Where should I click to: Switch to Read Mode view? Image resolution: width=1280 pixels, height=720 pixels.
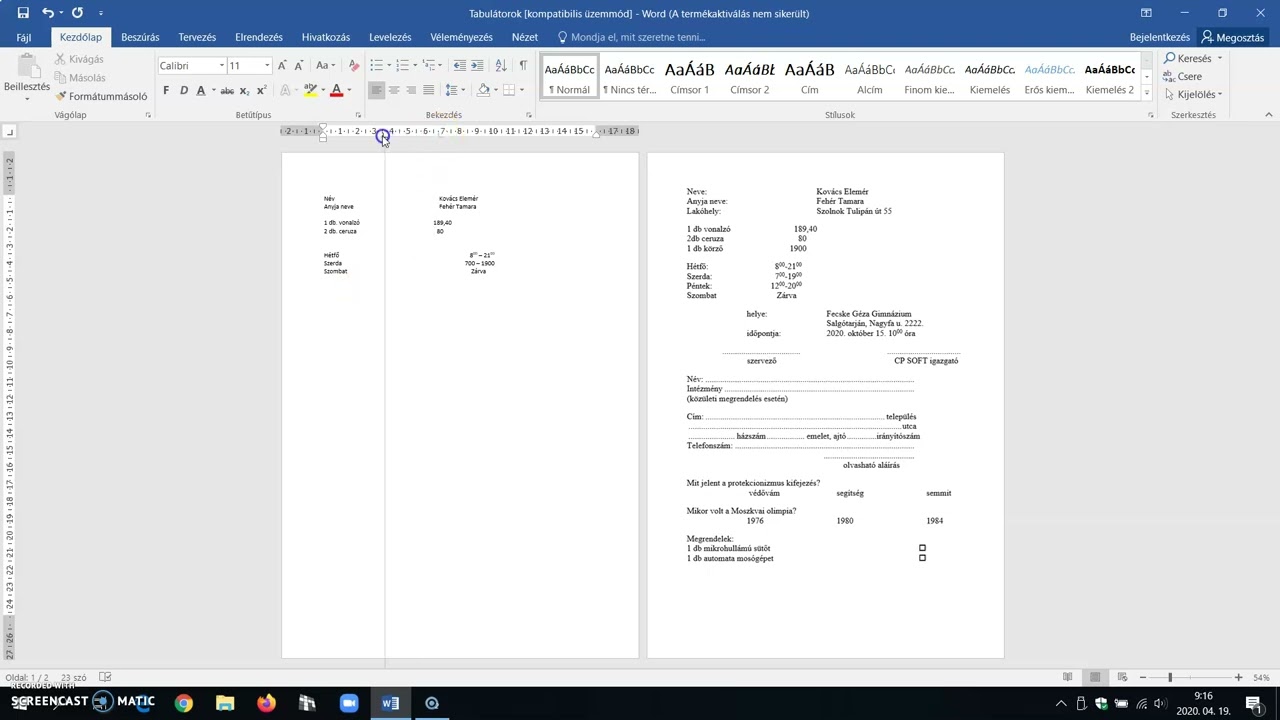pyautogui.click(x=1067, y=677)
